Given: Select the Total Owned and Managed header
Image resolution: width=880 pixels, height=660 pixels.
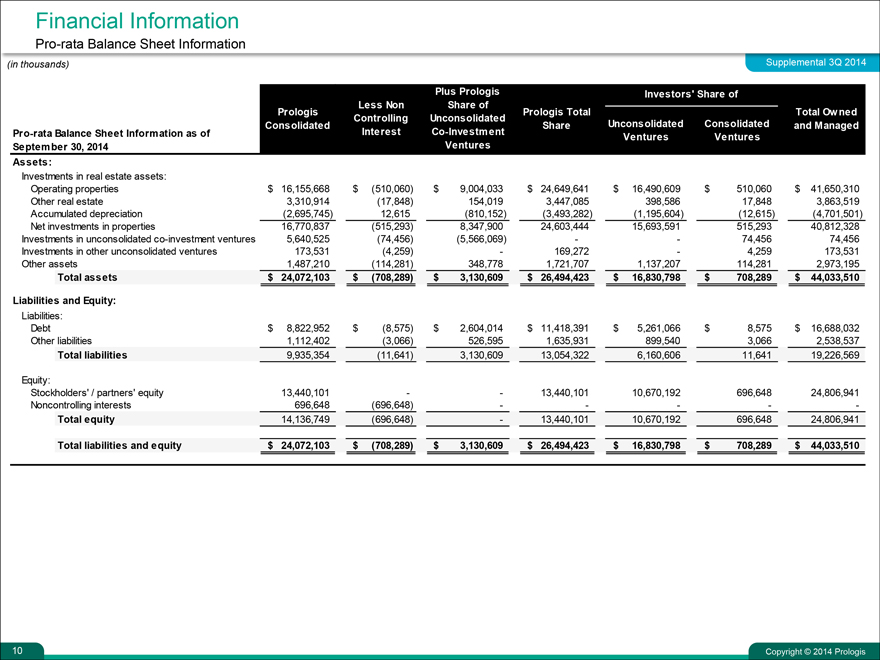Looking at the screenshot, I should click(x=827, y=119).
